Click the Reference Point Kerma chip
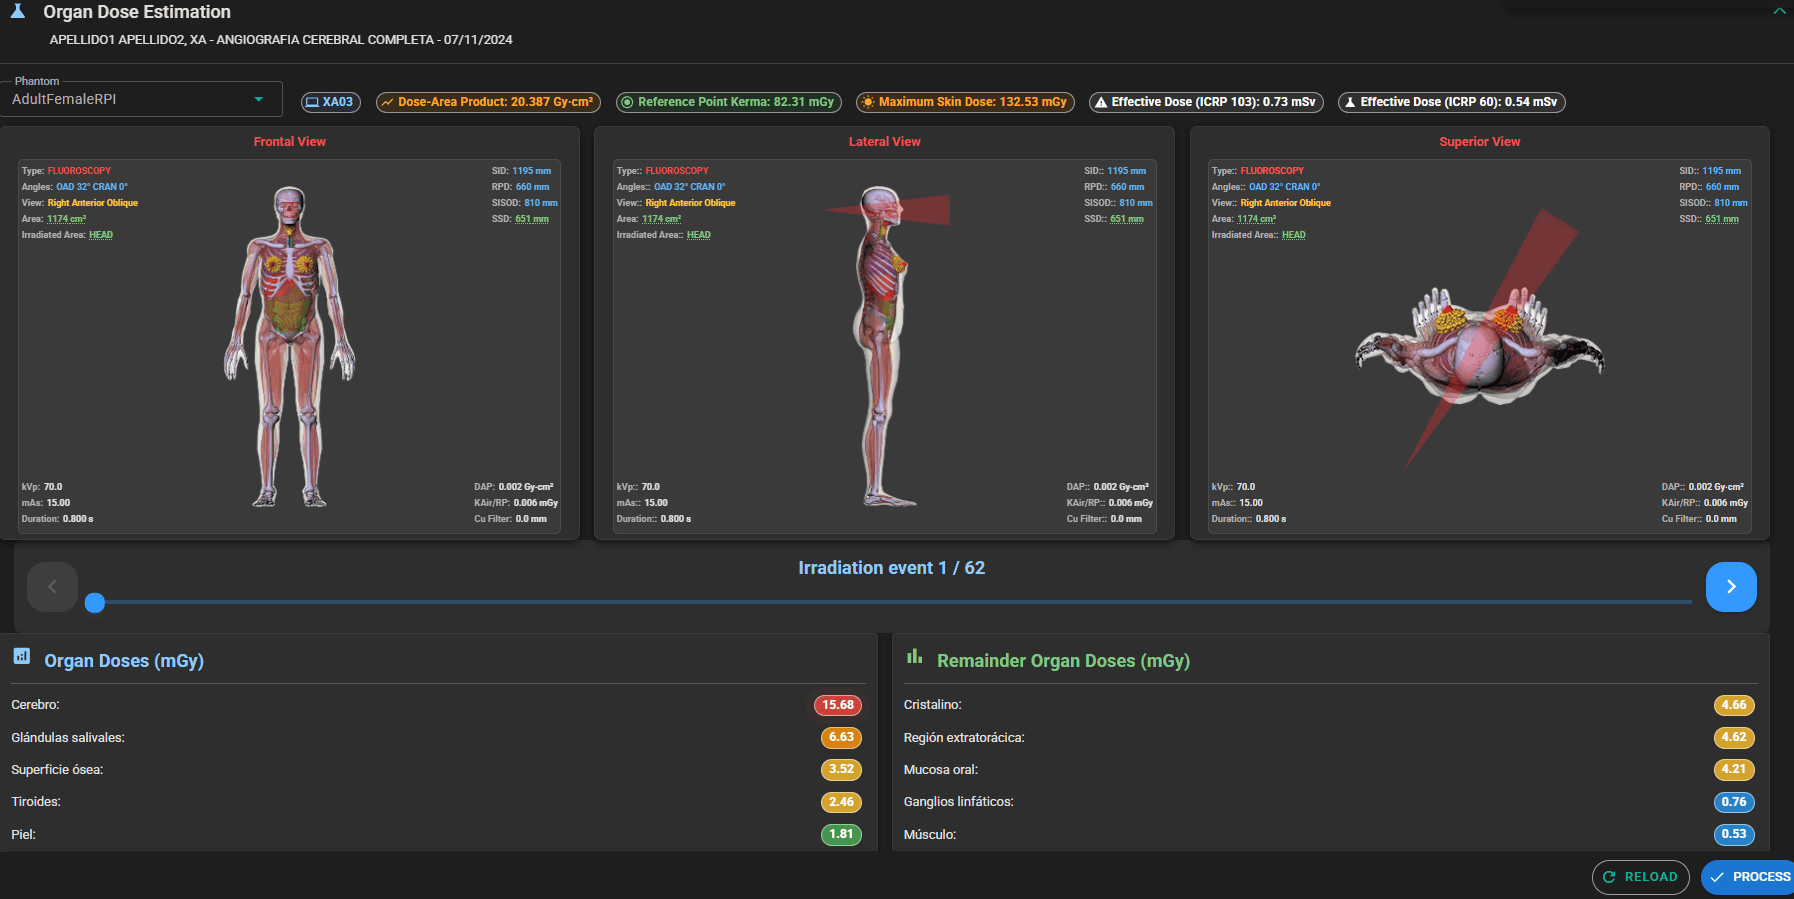 point(729,102)
